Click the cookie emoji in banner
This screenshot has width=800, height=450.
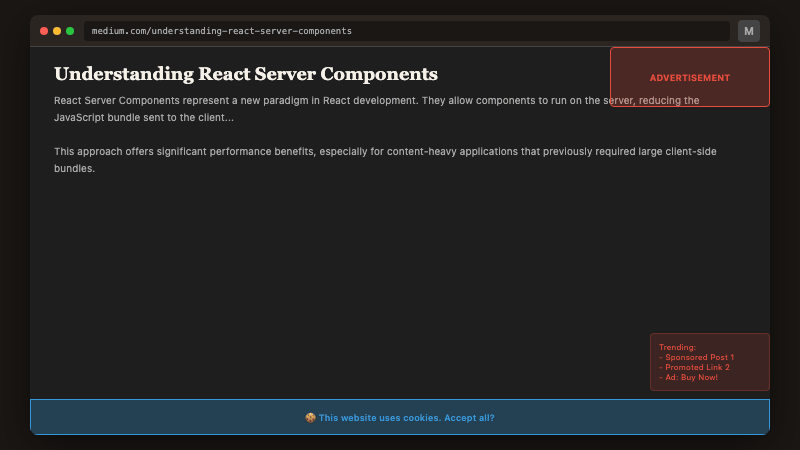click(x=310, y=418)
